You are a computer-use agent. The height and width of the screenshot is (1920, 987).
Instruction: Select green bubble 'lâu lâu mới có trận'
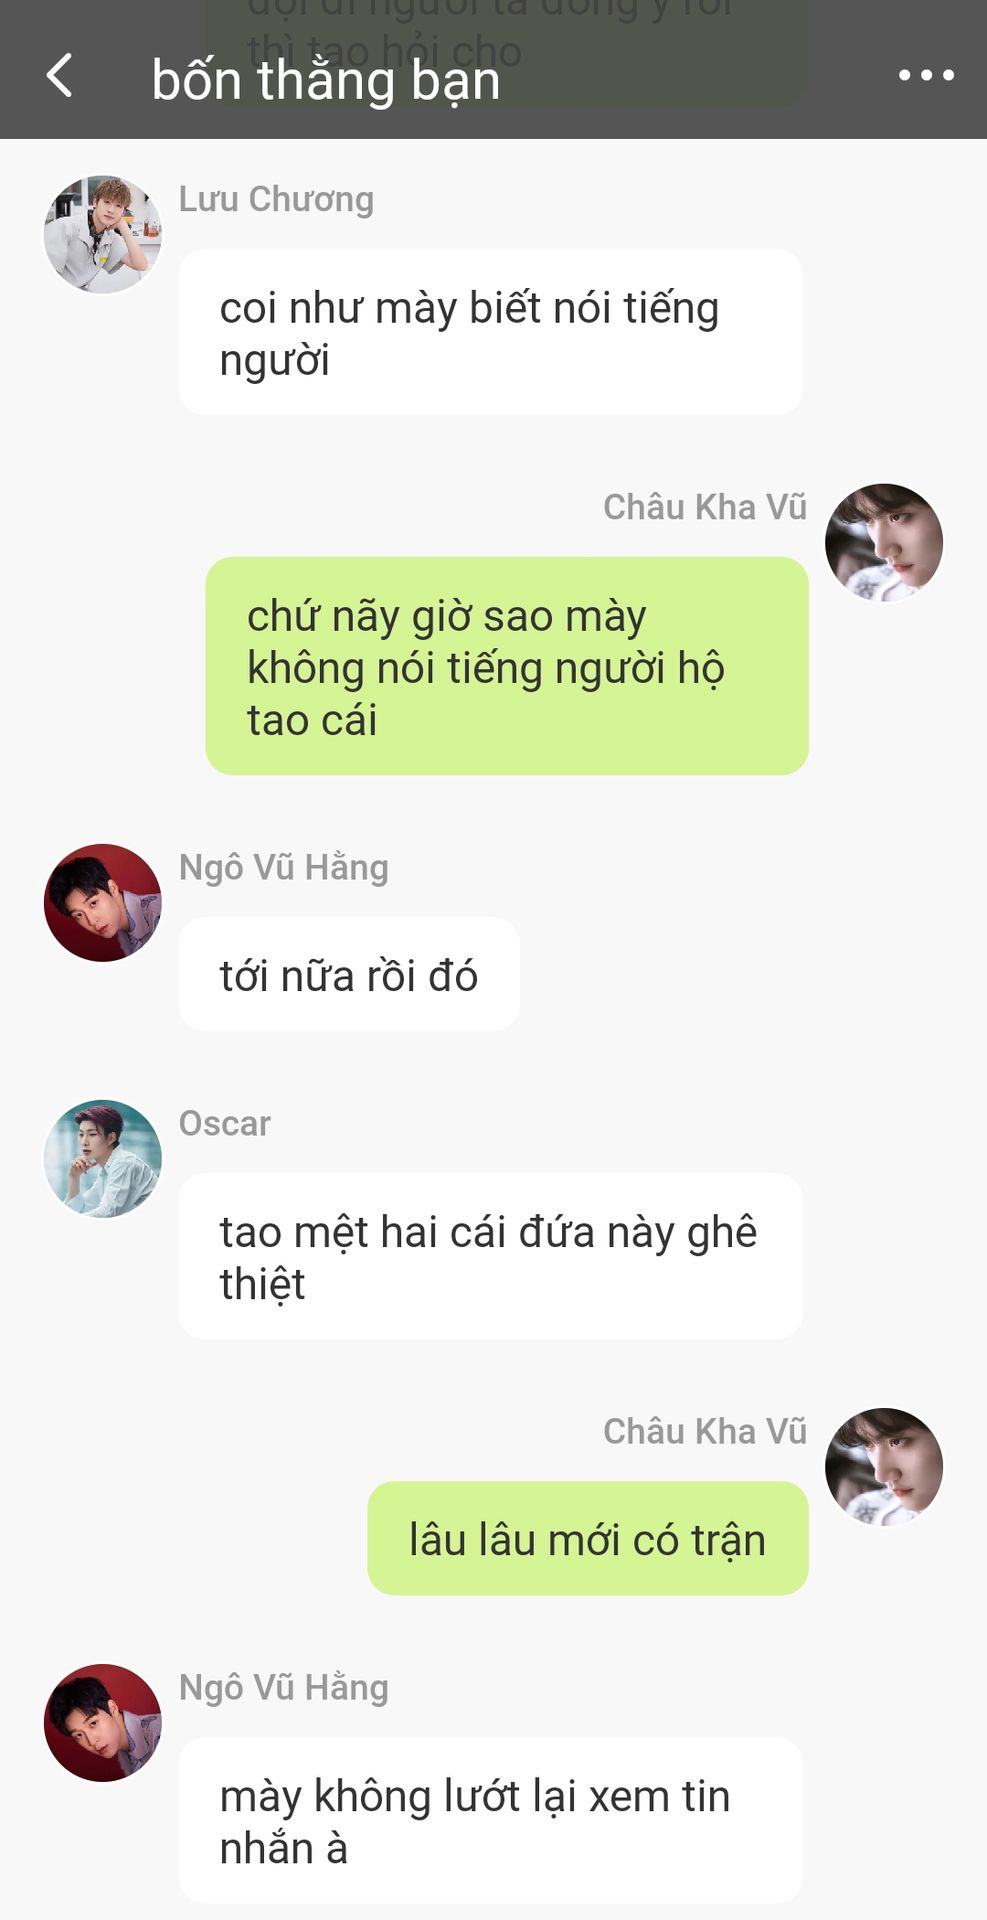(x=588, y=1538)
